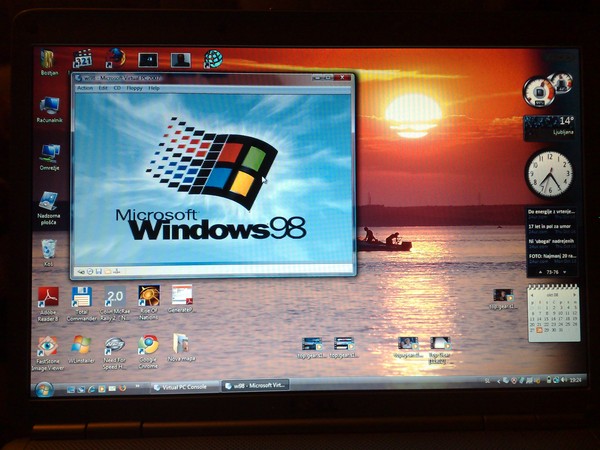Select the Nova mapa folder
This screenshot has width=600, height=450.
[181, 348]
